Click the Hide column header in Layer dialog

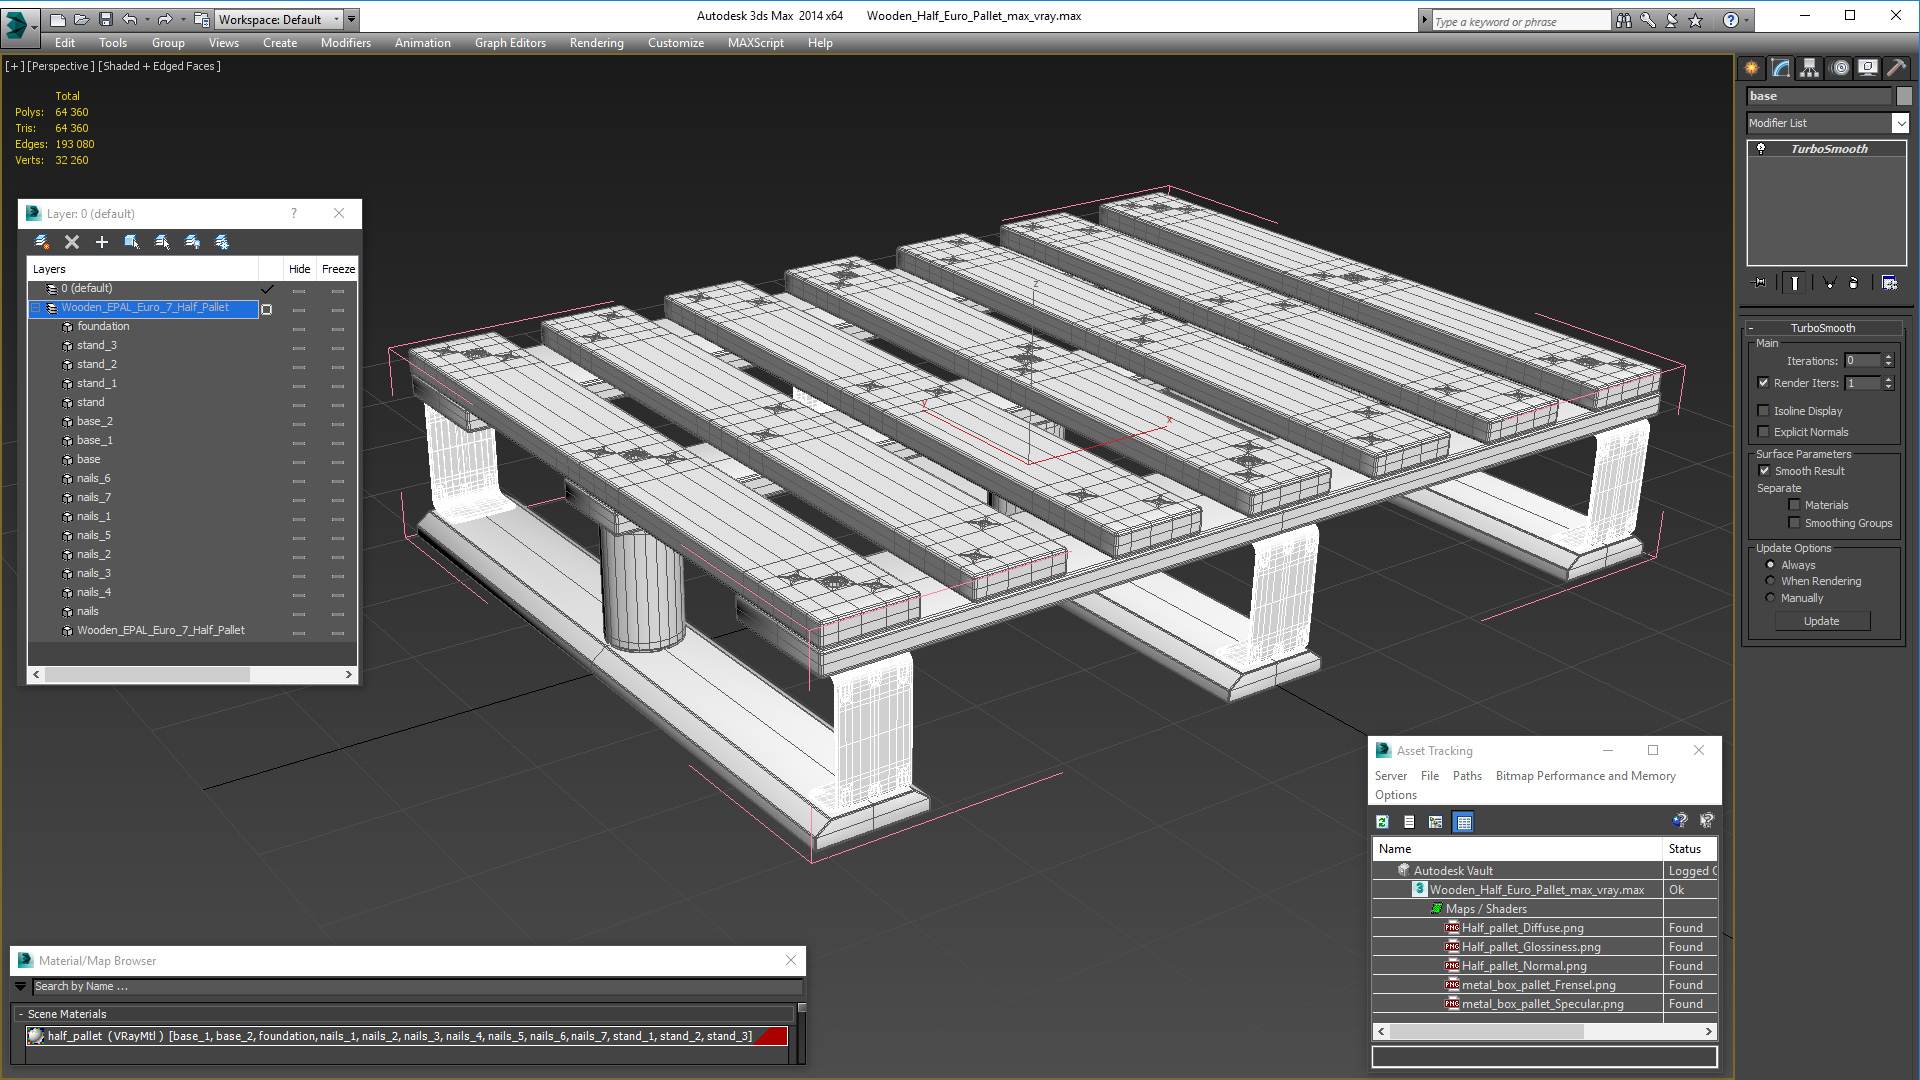pos(299,269)
